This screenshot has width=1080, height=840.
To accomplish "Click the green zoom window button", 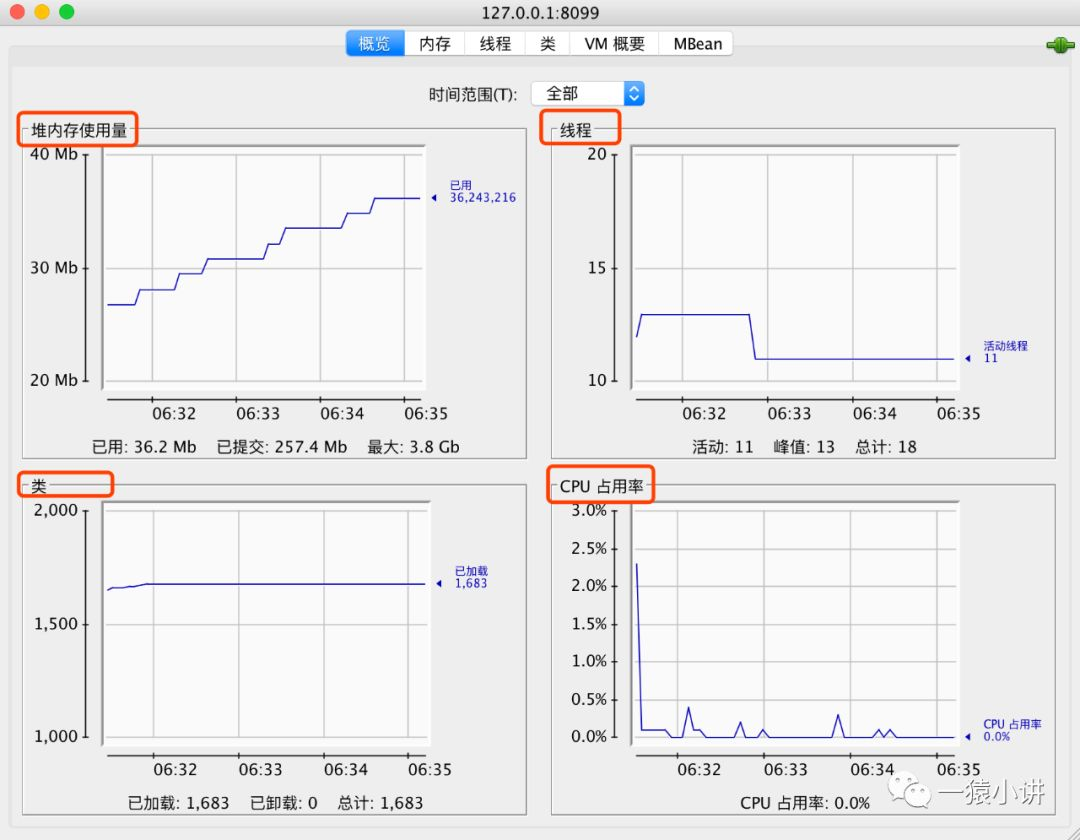I will pos(66,12).
